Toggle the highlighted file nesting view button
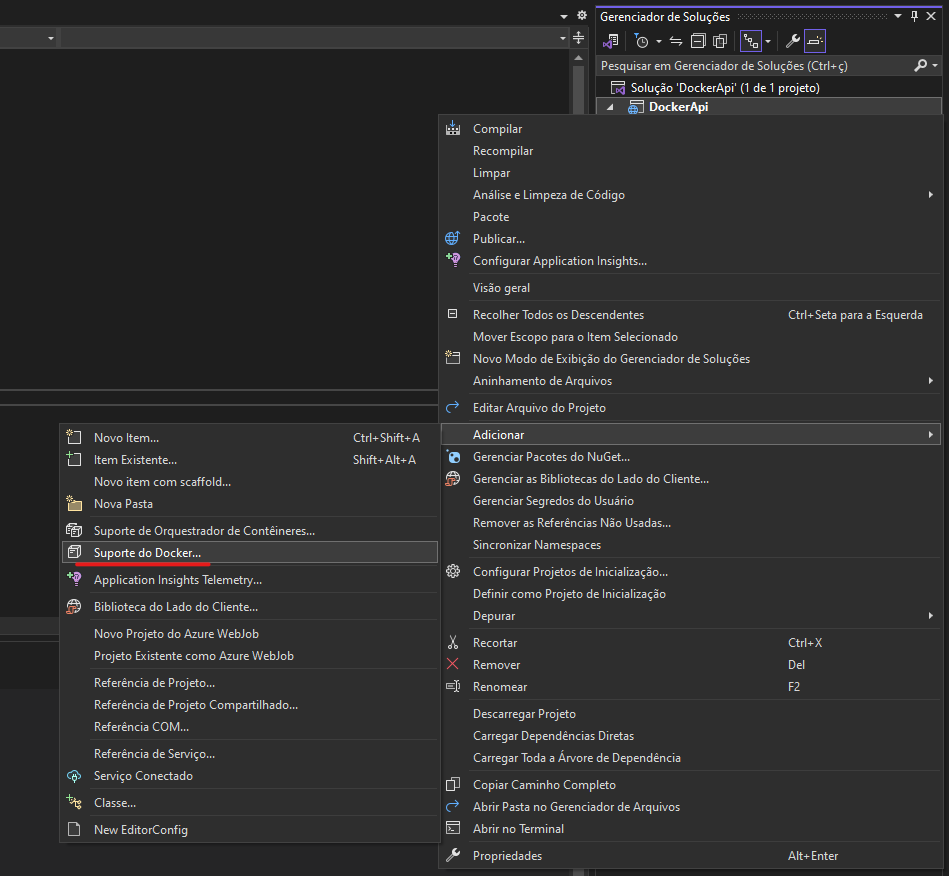The width and height of the screenshot is (949, 876). point(750,41)
